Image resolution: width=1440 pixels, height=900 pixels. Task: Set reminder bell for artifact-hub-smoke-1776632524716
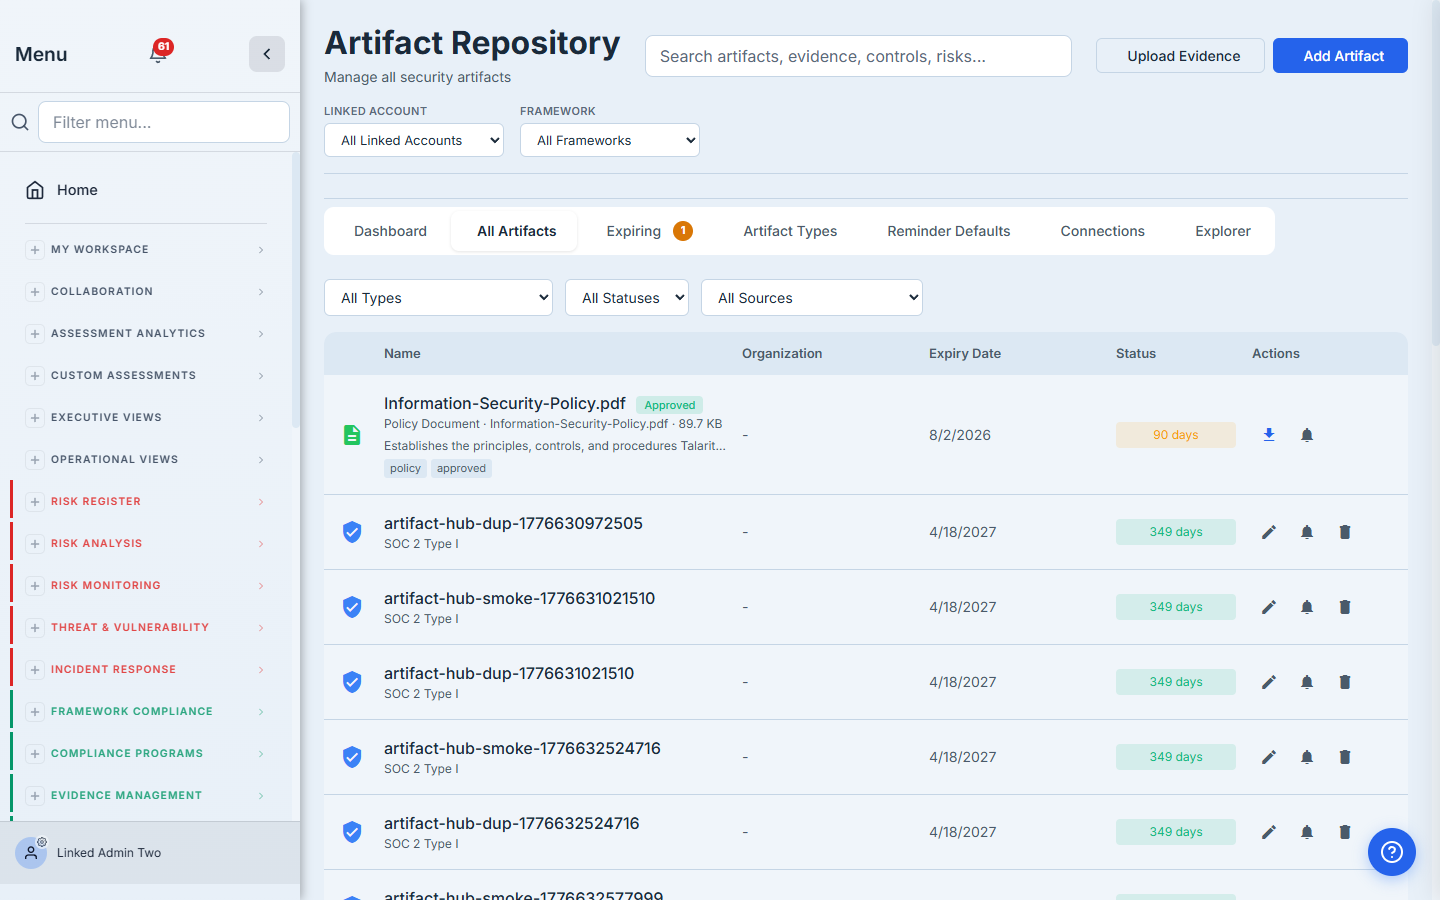(x=1307, y=757)
